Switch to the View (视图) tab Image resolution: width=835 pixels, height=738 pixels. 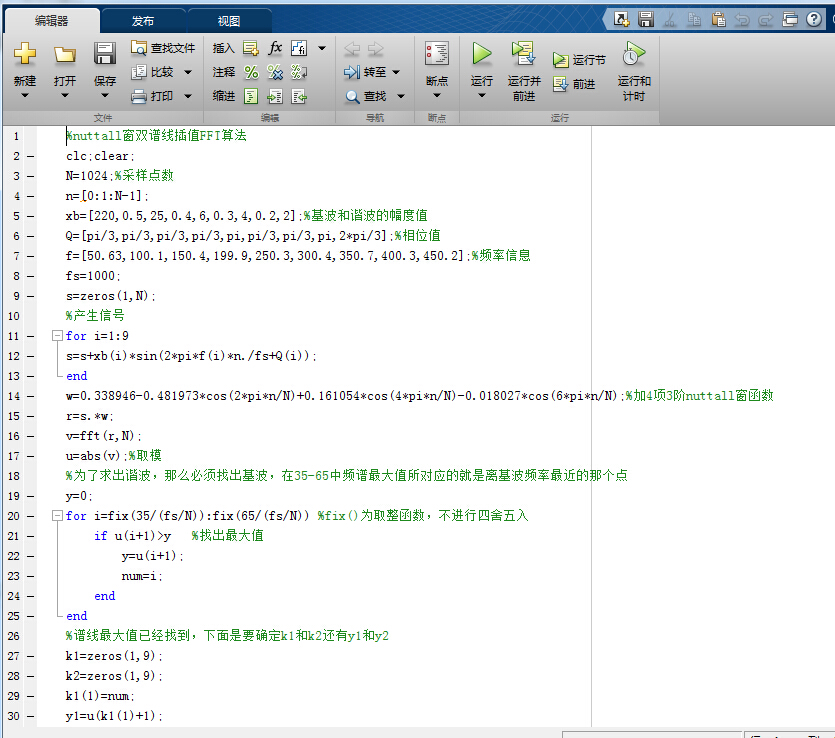229,21
